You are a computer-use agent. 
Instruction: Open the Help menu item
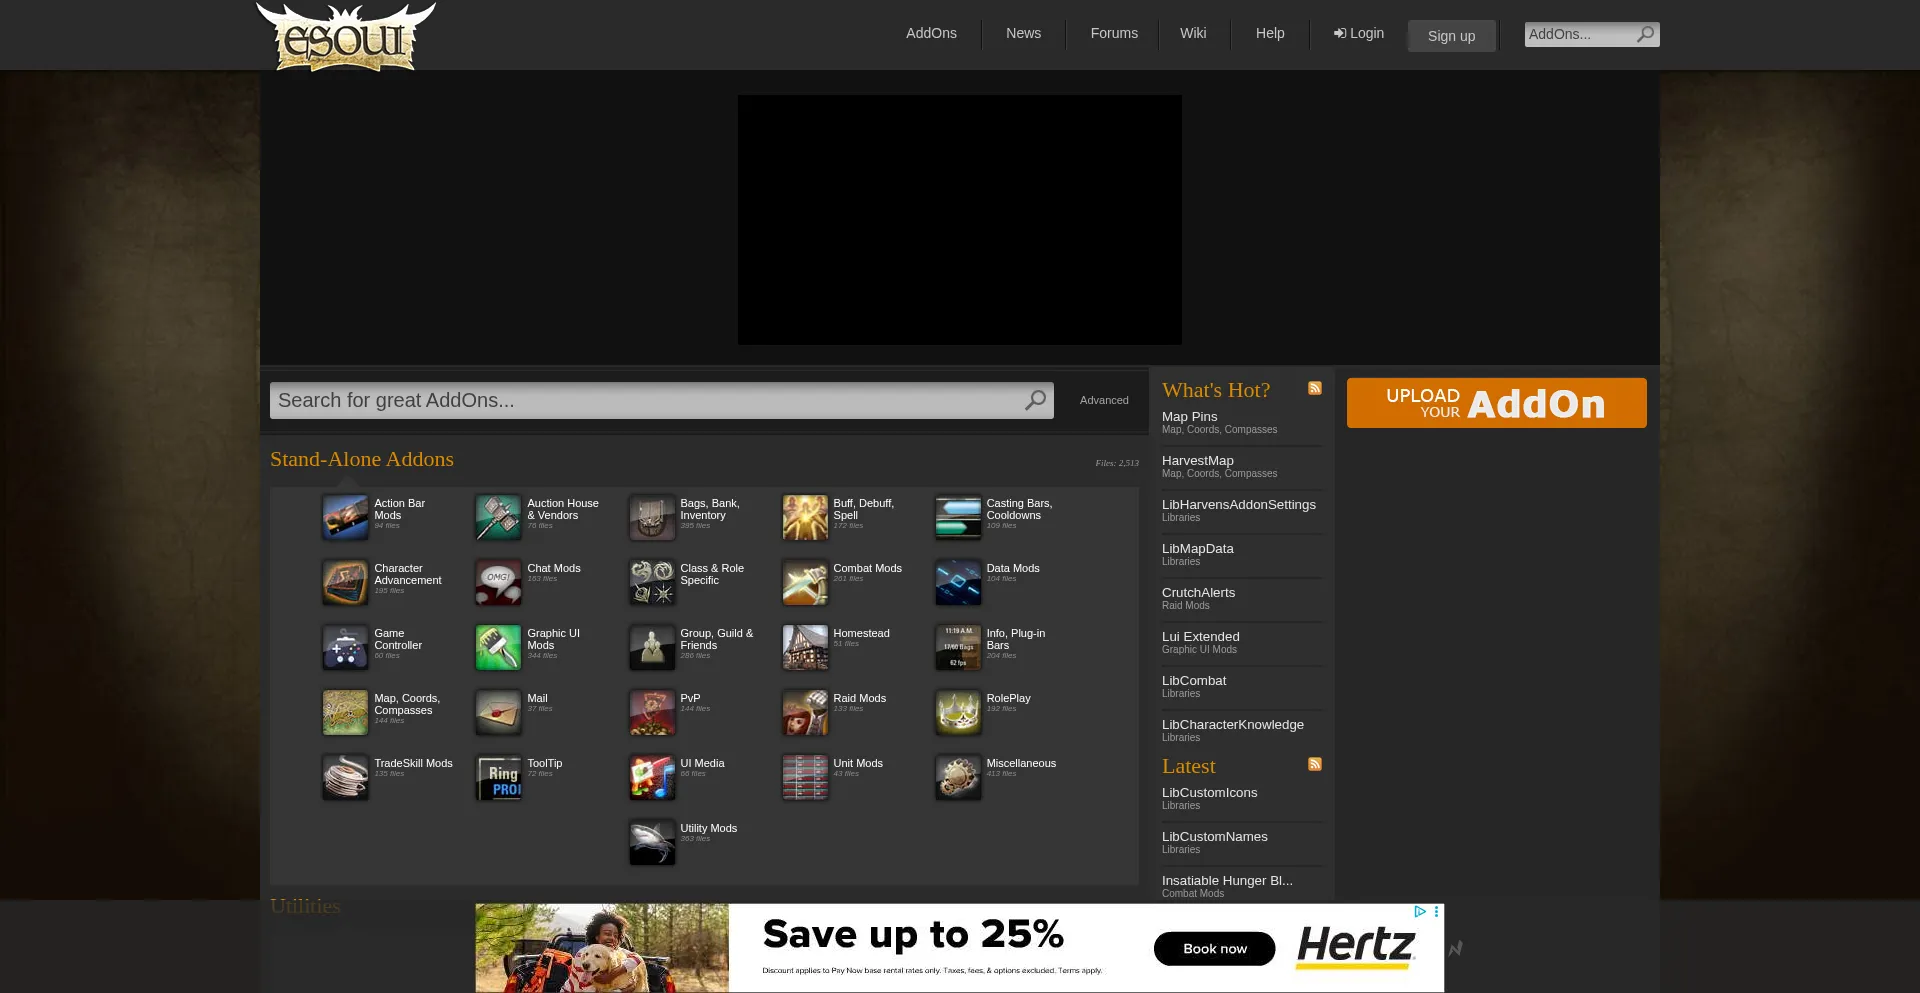[x=1270, y=33]
